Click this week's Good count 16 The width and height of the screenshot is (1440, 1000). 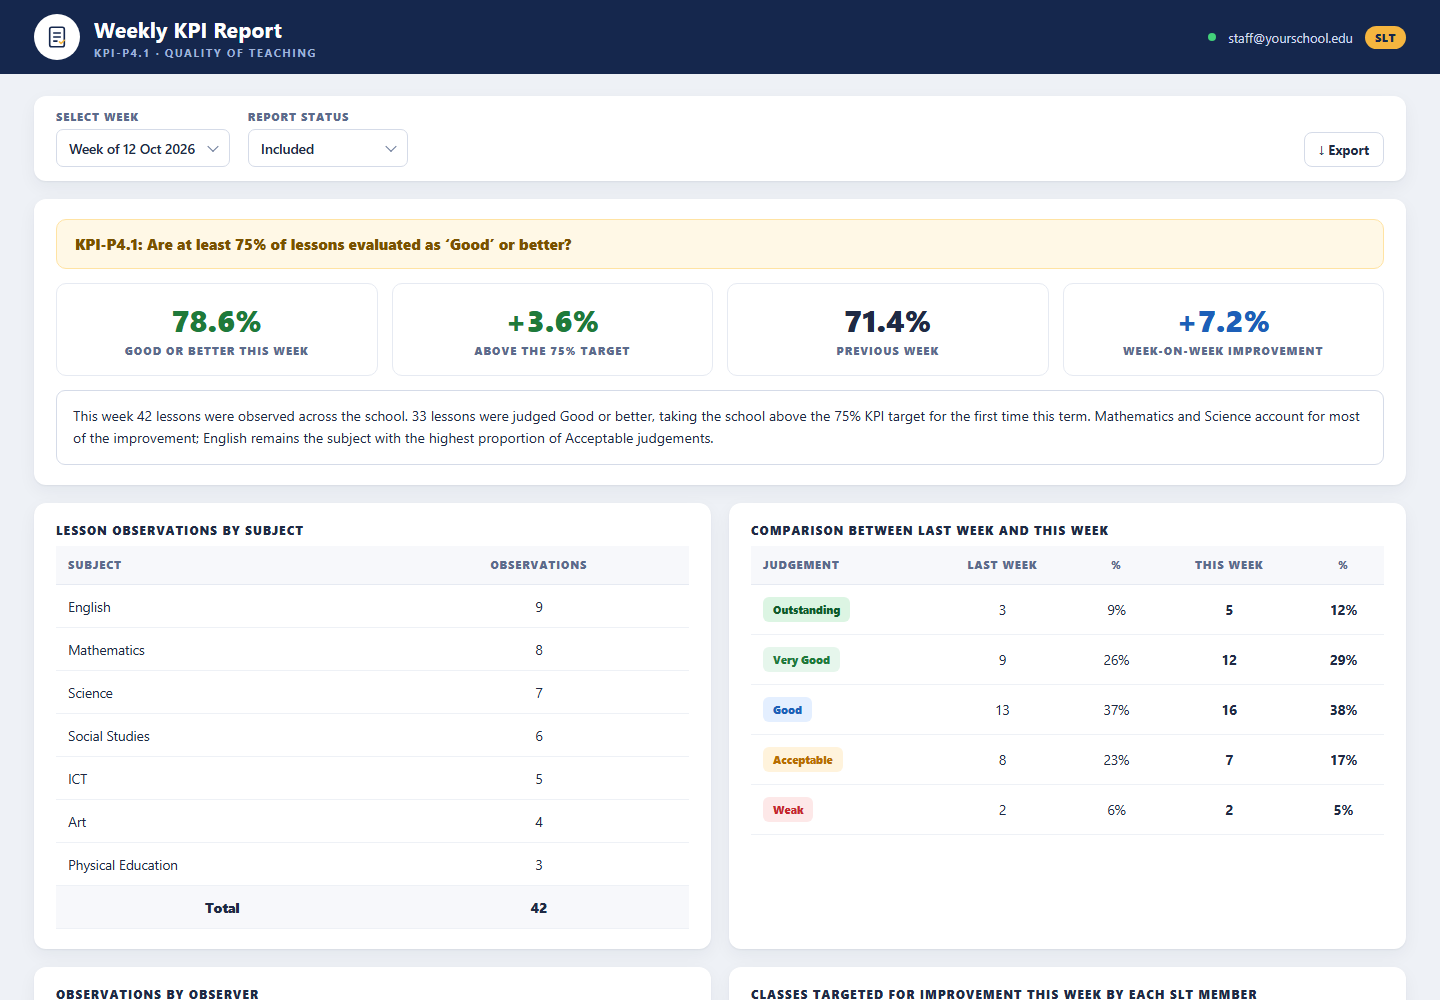(1229, 710)
